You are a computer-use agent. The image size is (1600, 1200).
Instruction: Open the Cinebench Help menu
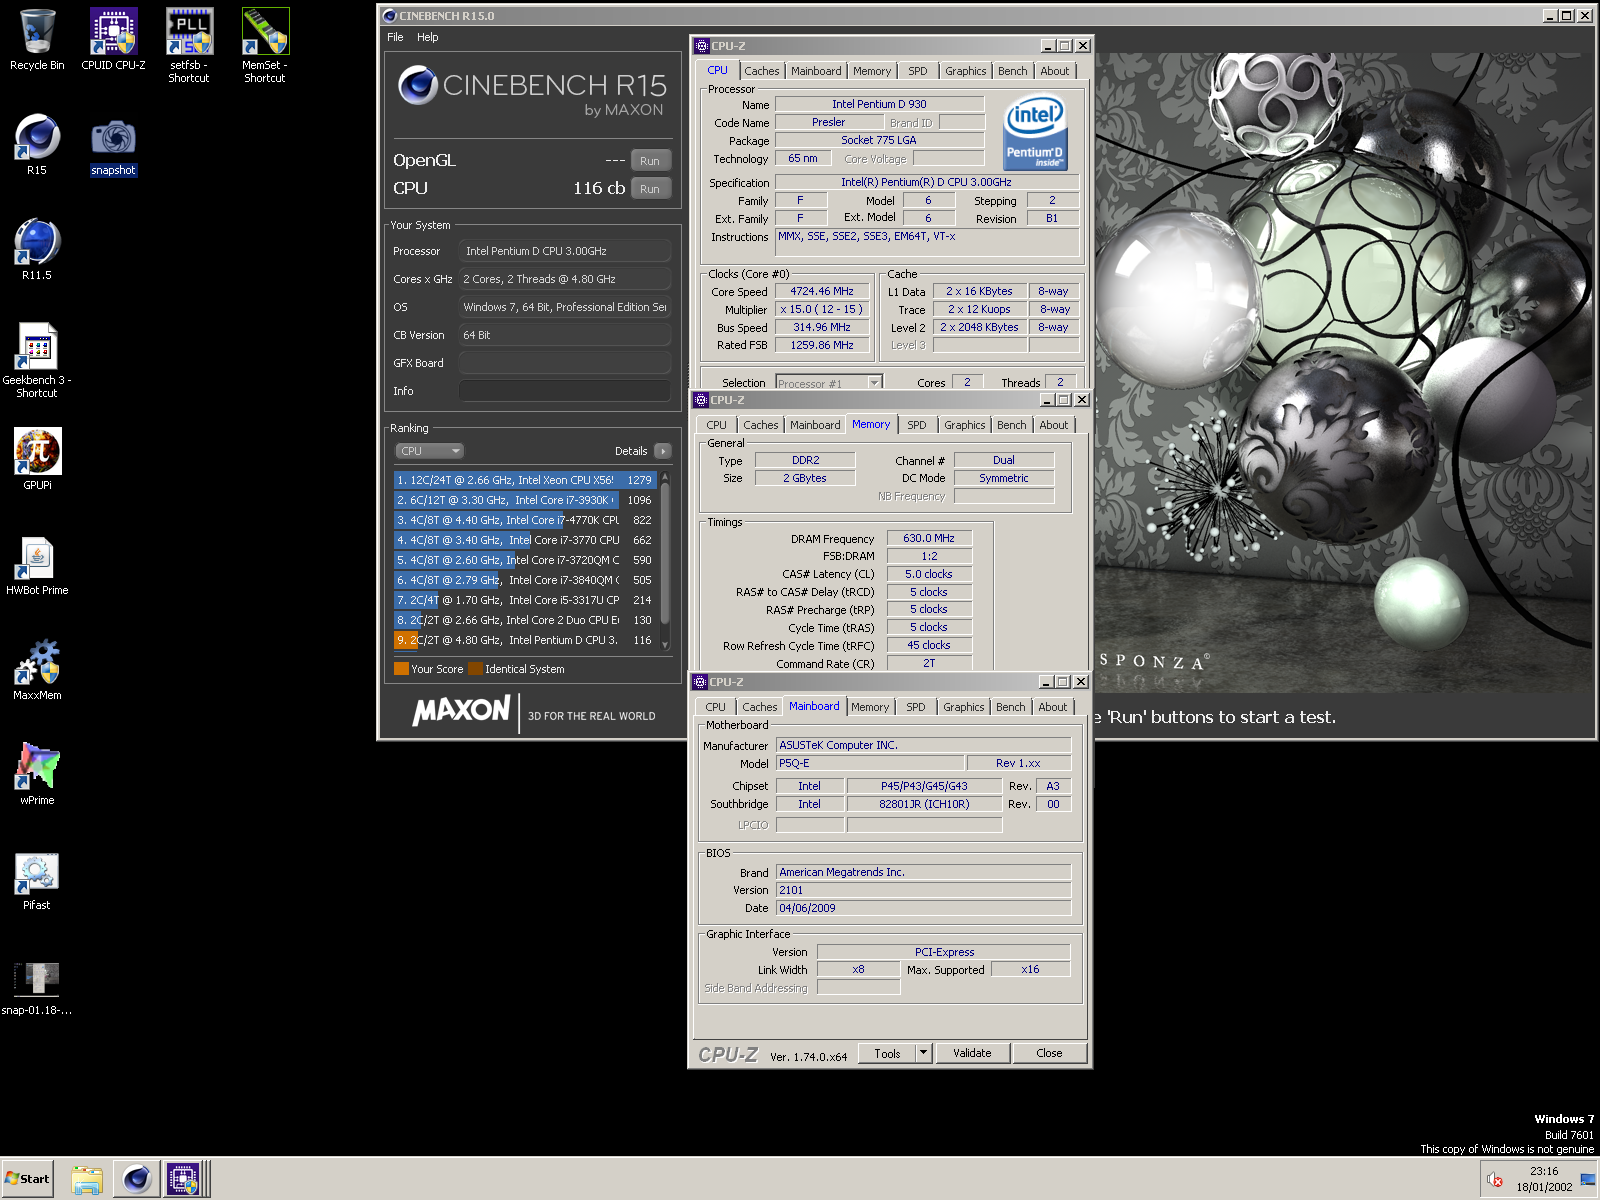428,37
